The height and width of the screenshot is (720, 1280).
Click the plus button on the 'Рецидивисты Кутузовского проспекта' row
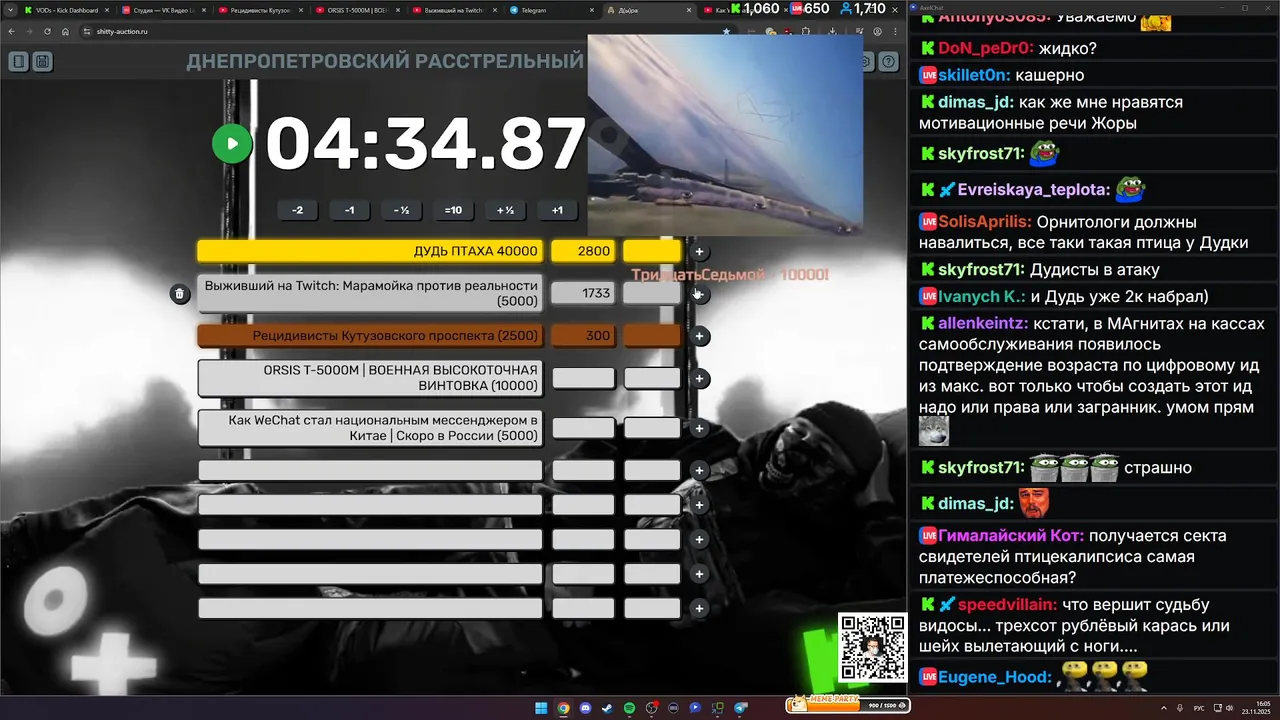tap(700, 336)
